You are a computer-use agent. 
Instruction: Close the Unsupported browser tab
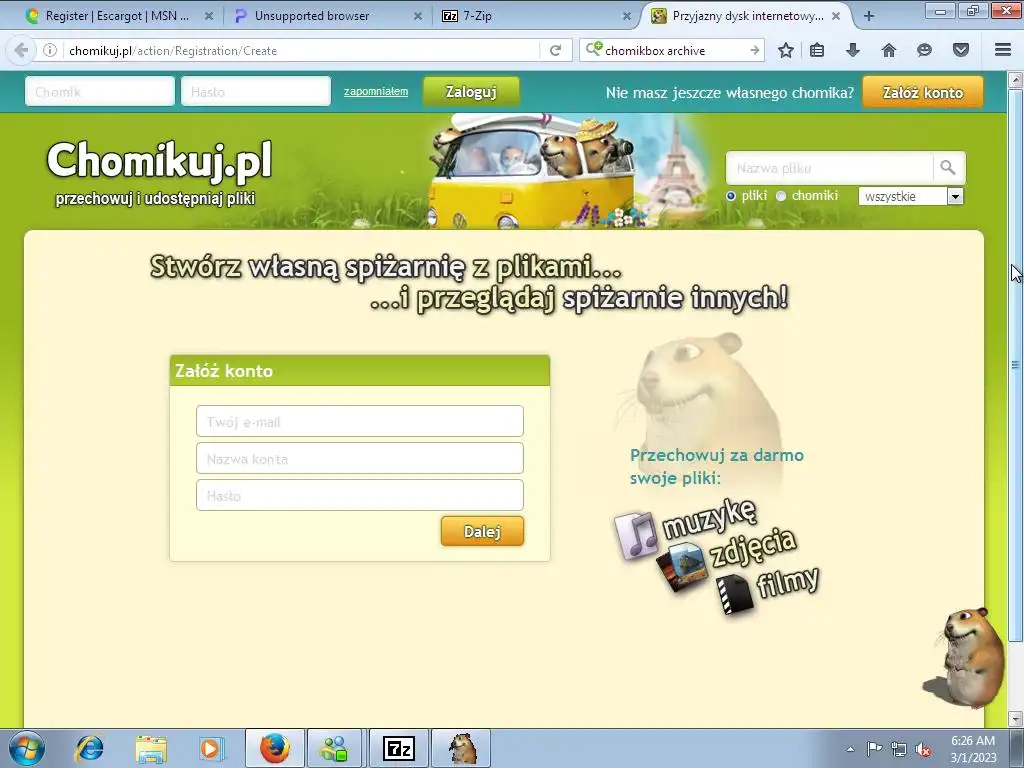coord(418,16)
